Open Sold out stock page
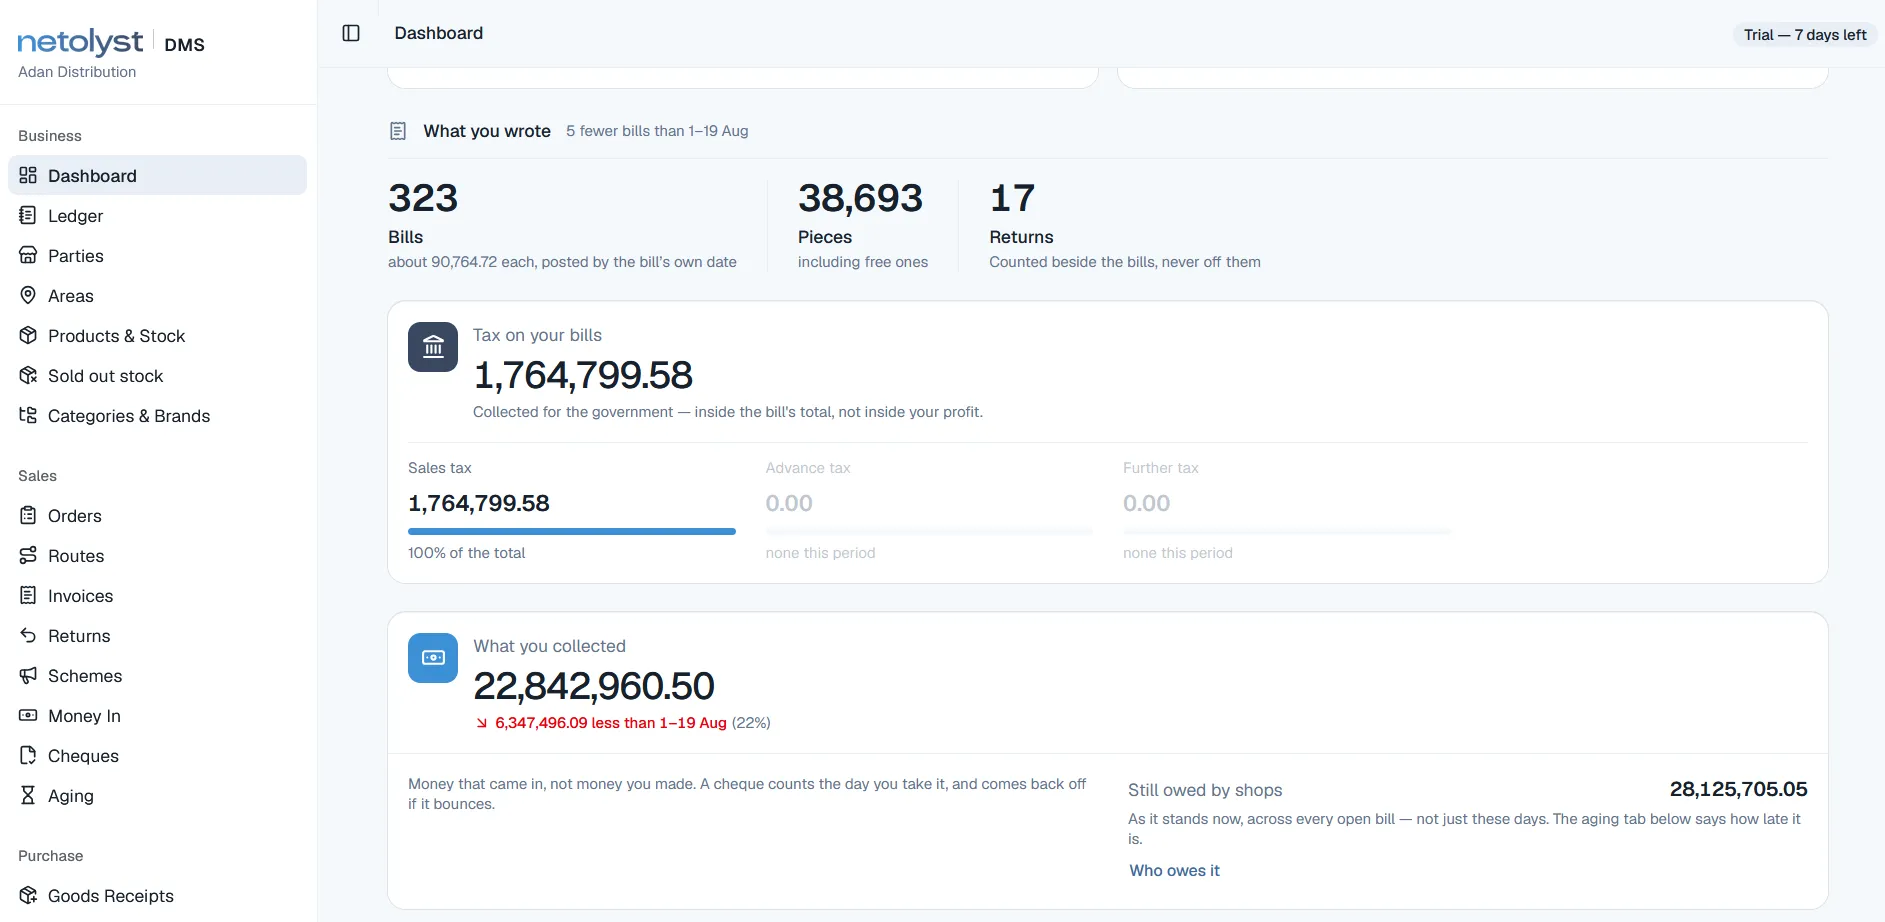The image size is (1885, 922). click(157, 375)
